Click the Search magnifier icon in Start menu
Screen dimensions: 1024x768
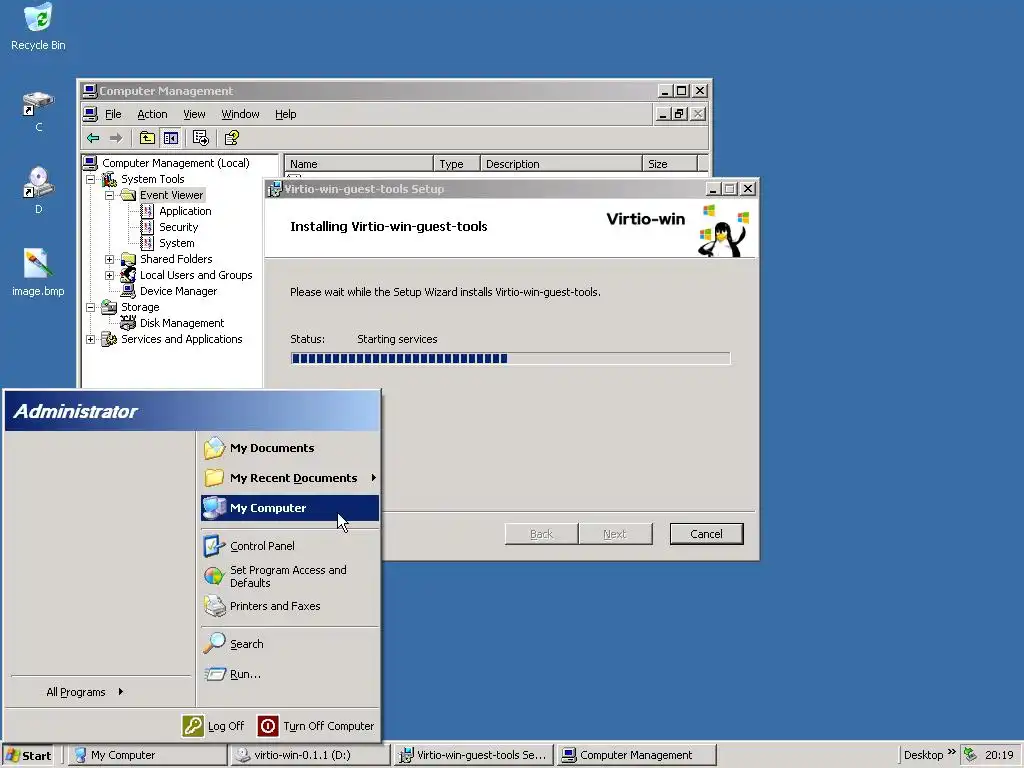pyautogui.click(x=214, y=644)
